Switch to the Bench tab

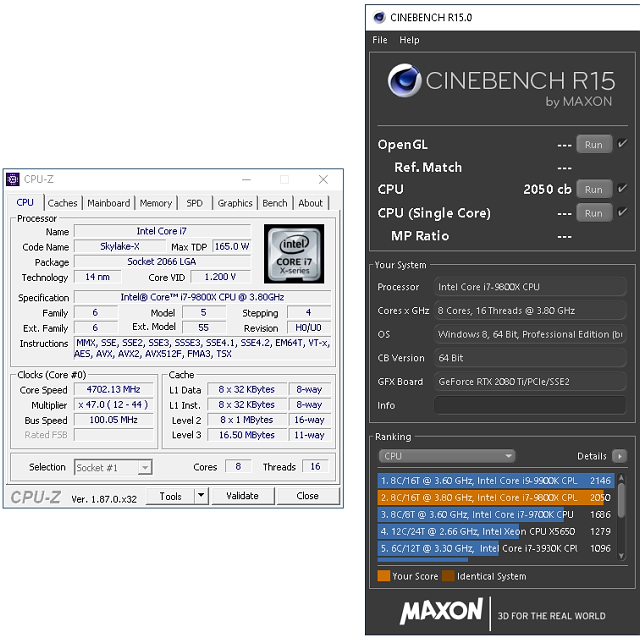275,203
